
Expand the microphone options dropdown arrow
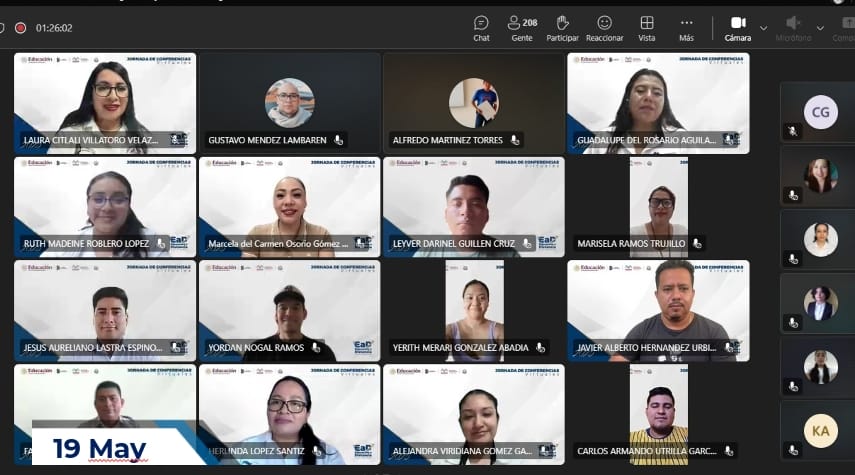pyautogui.click(x=820, y=28)
